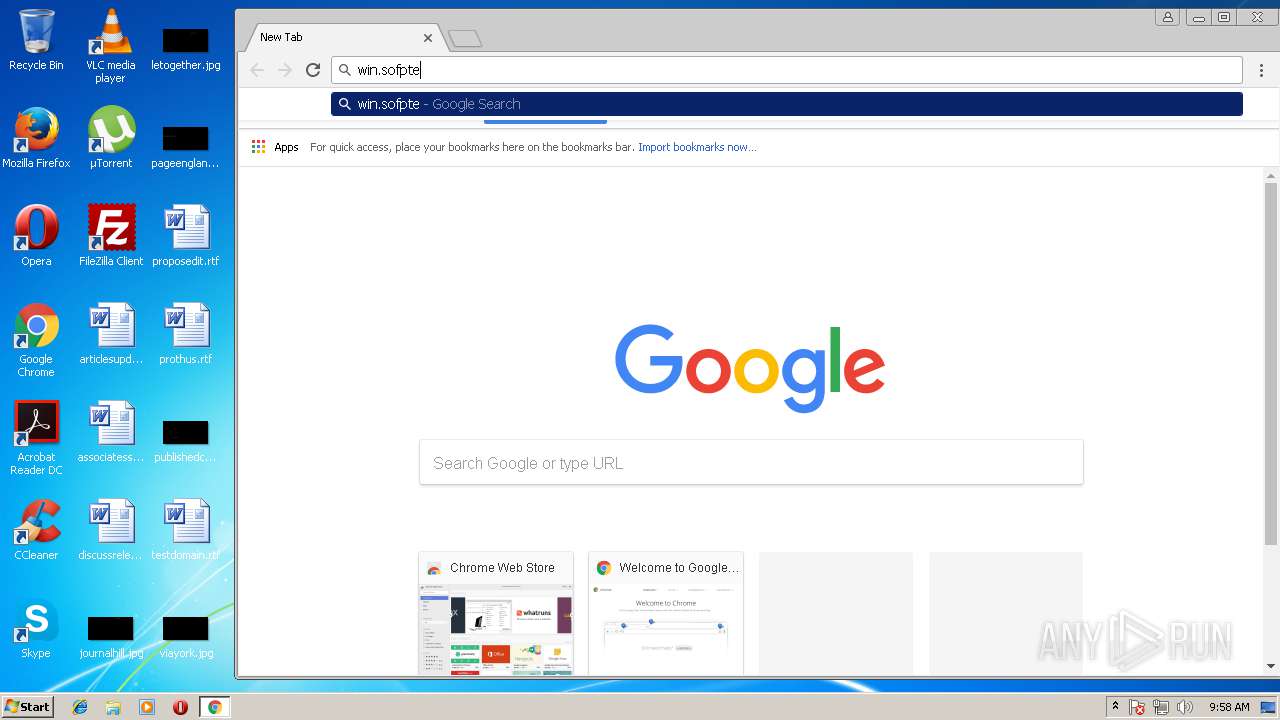The image size is (1280, 720).
Task: Open the Chrome user profile button
Action: point(1167,17)
